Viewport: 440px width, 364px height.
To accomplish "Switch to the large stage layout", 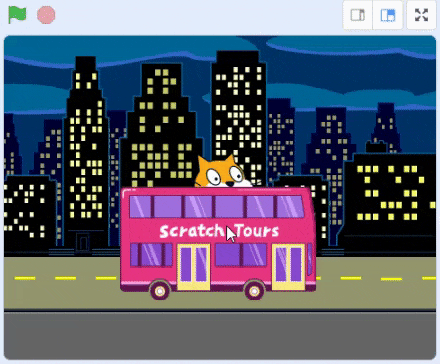I will [388, 15].
